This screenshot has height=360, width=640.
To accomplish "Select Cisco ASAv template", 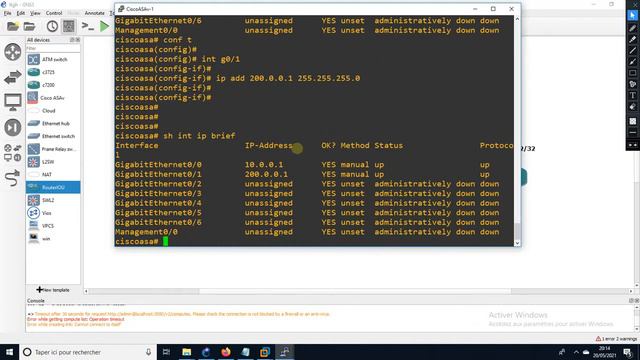I will (x=53, y=98).
